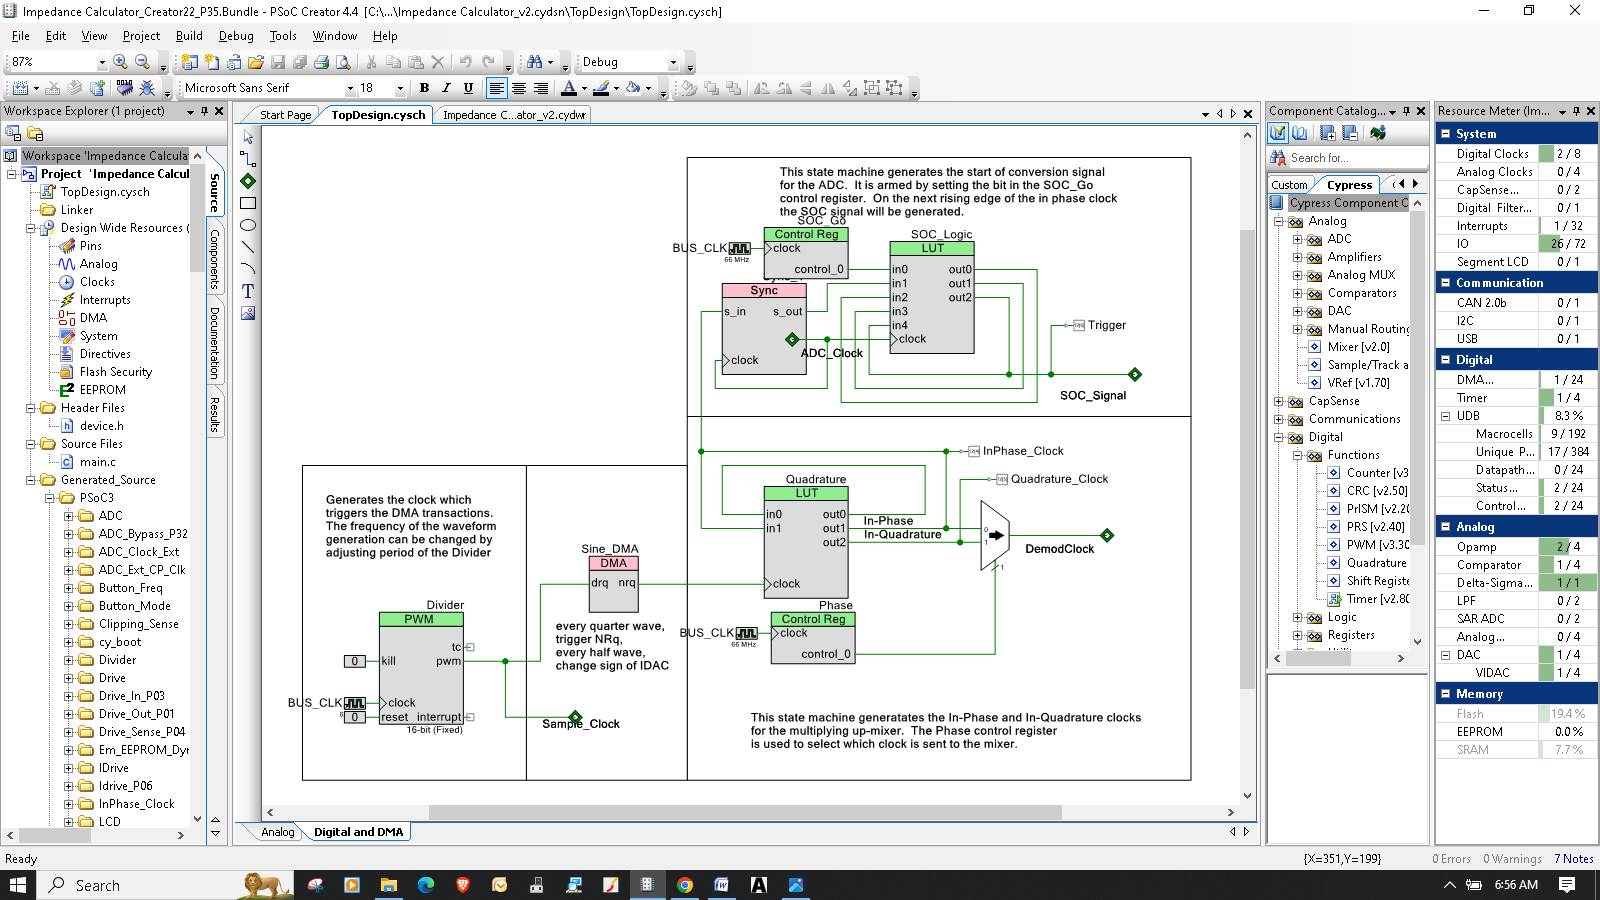Viewport: 1600px width, 900px height.
Task: Set text alignment to center
Action: pyautogui.click(x=518, y=88)
